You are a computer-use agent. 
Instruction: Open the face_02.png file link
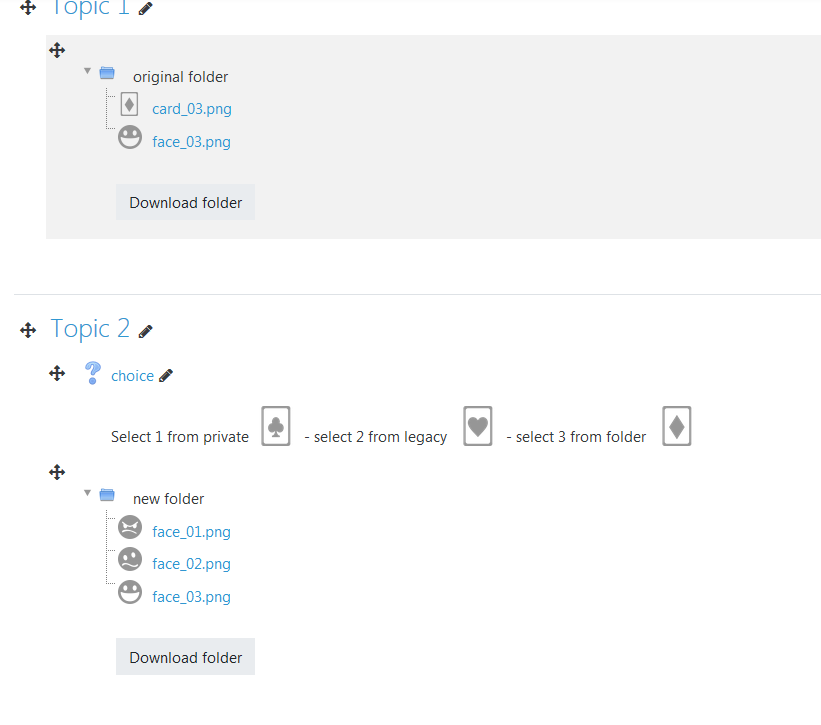pos(191,564)
